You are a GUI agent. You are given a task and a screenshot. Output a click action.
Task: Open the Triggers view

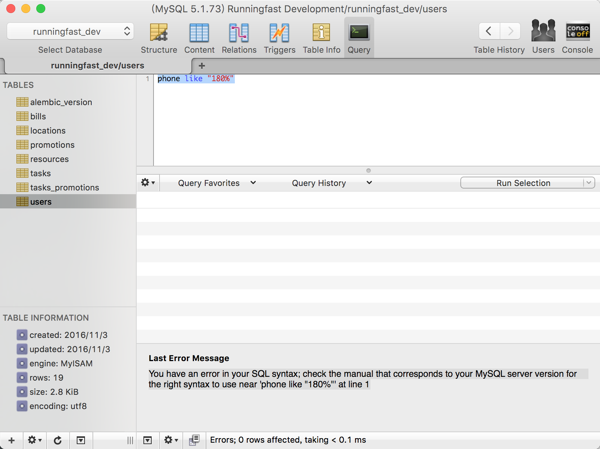click(279, 38)
